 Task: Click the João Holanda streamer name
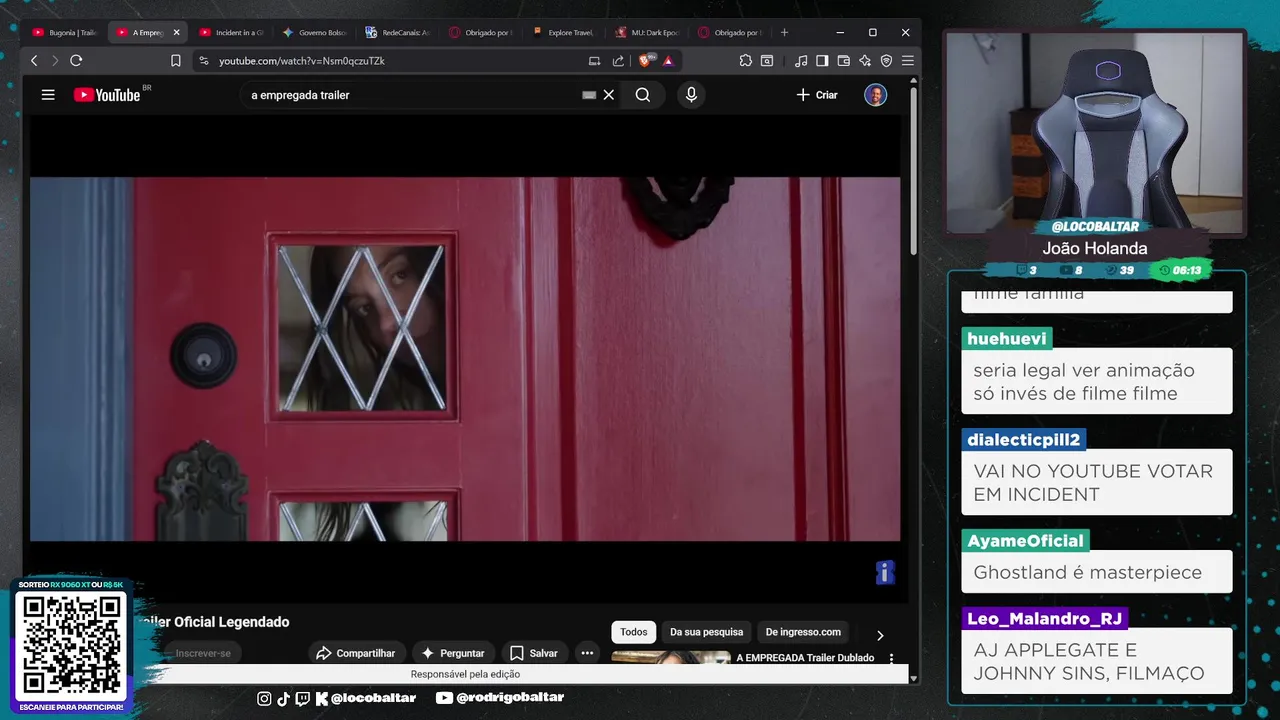[1095, 248]
